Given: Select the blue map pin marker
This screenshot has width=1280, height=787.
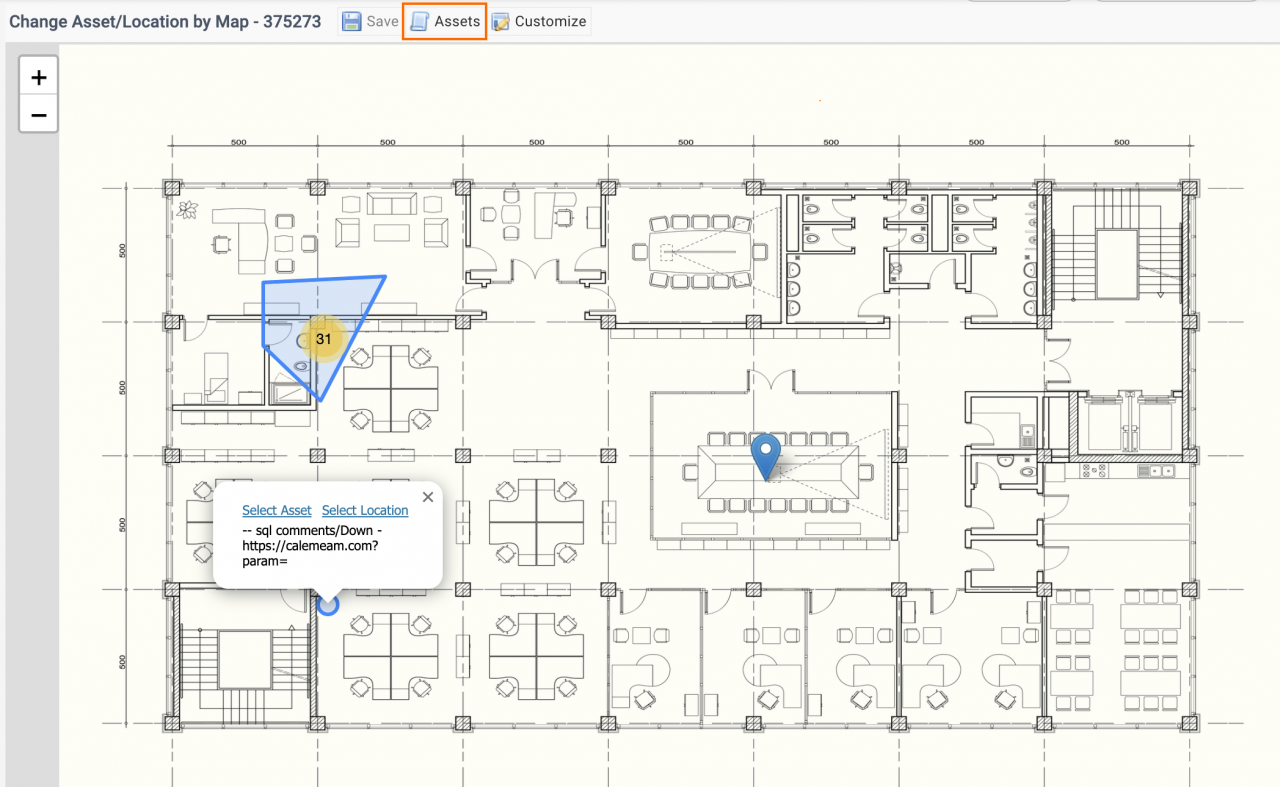Looking at the screenshot, I should [766, 454].
